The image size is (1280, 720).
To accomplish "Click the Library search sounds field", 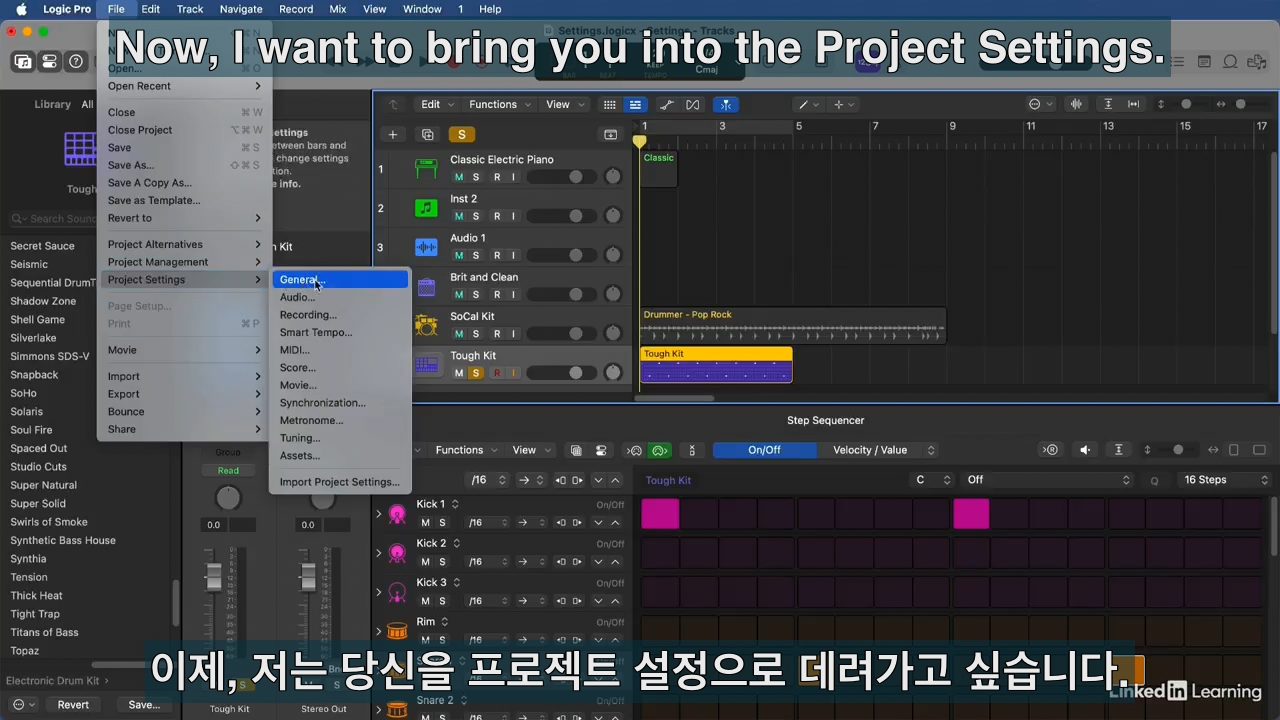I will coord(55,219).
